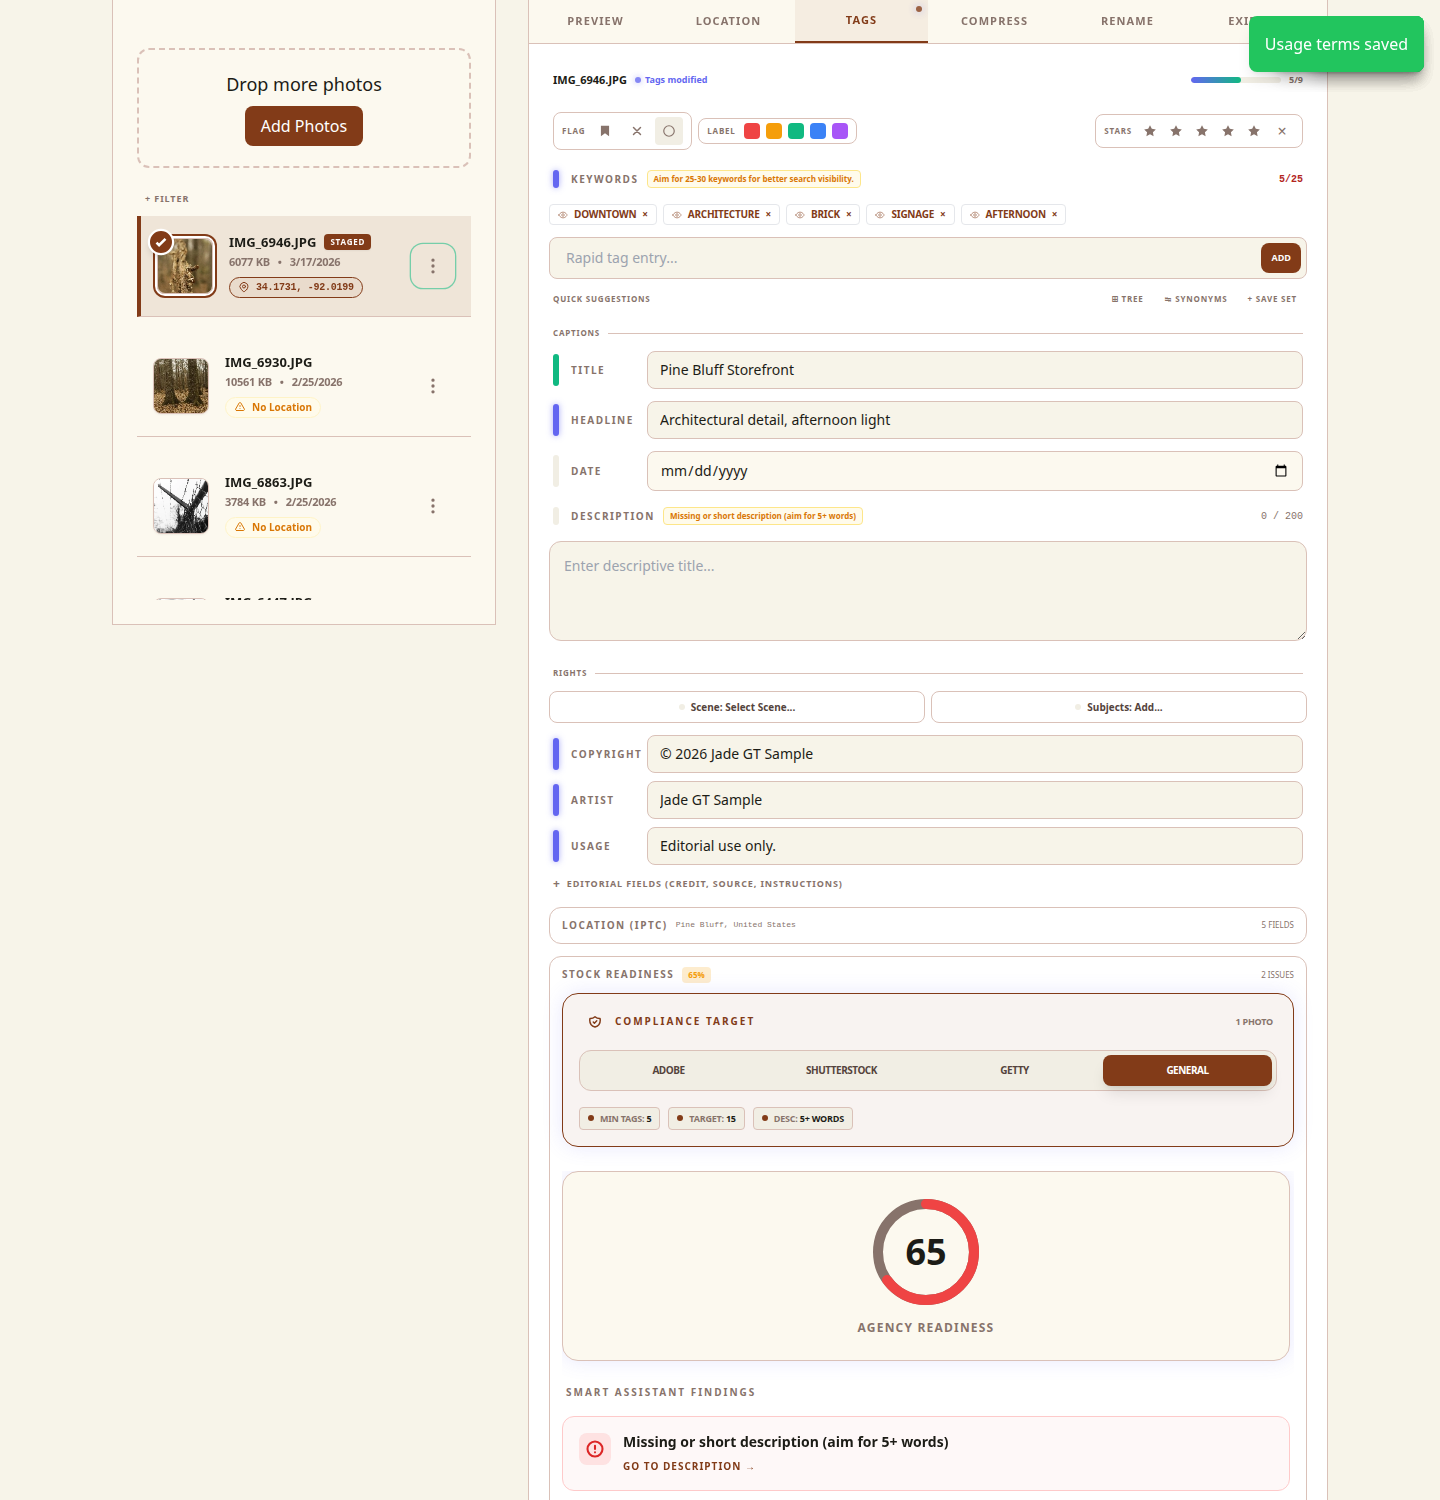Image resolution: width=1440 pixels, height=1500 pixels.
Task: Select the Shutterstock compliance target
Action: 841,1070
